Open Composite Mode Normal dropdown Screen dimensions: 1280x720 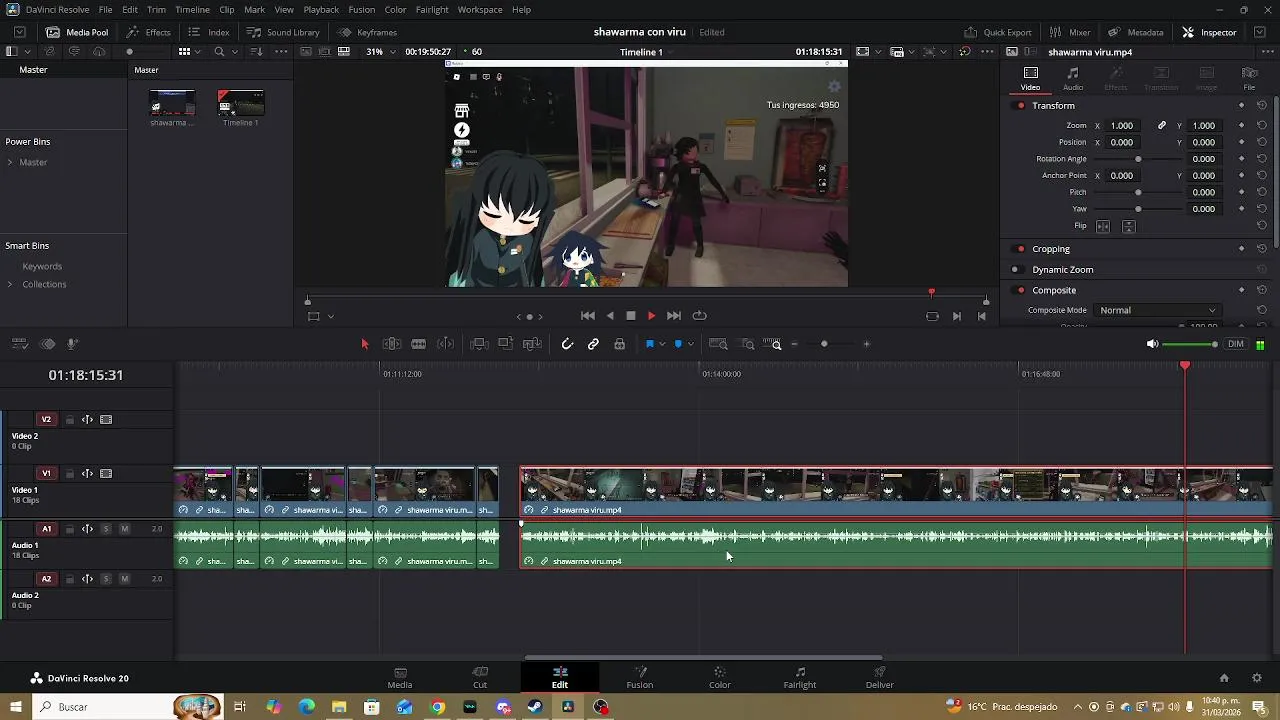tap(1158, 310)
